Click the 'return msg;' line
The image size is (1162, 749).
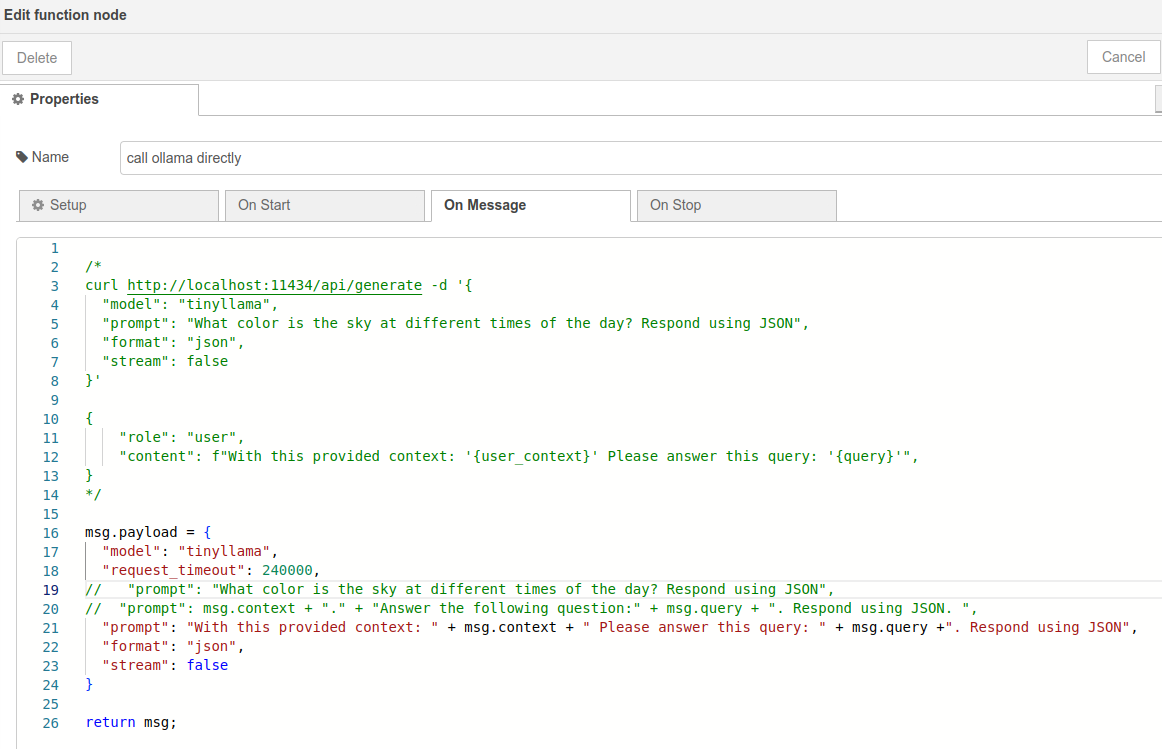[x=131, y=722]
